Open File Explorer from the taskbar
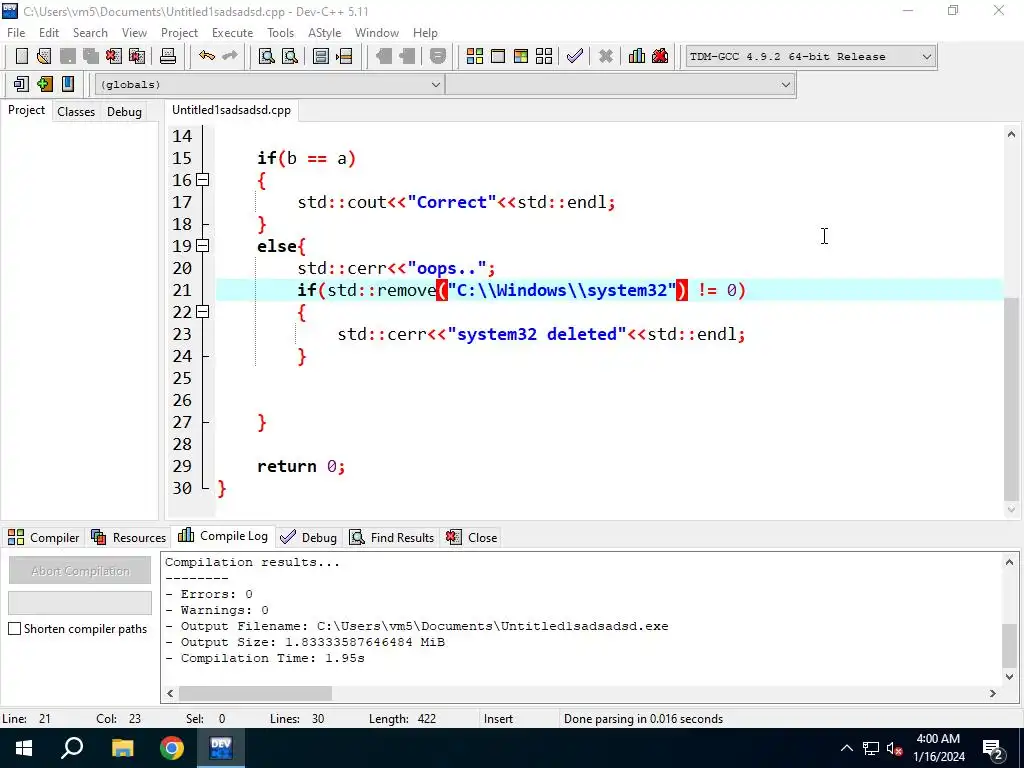1024x768 pixels. click(122, 748)
